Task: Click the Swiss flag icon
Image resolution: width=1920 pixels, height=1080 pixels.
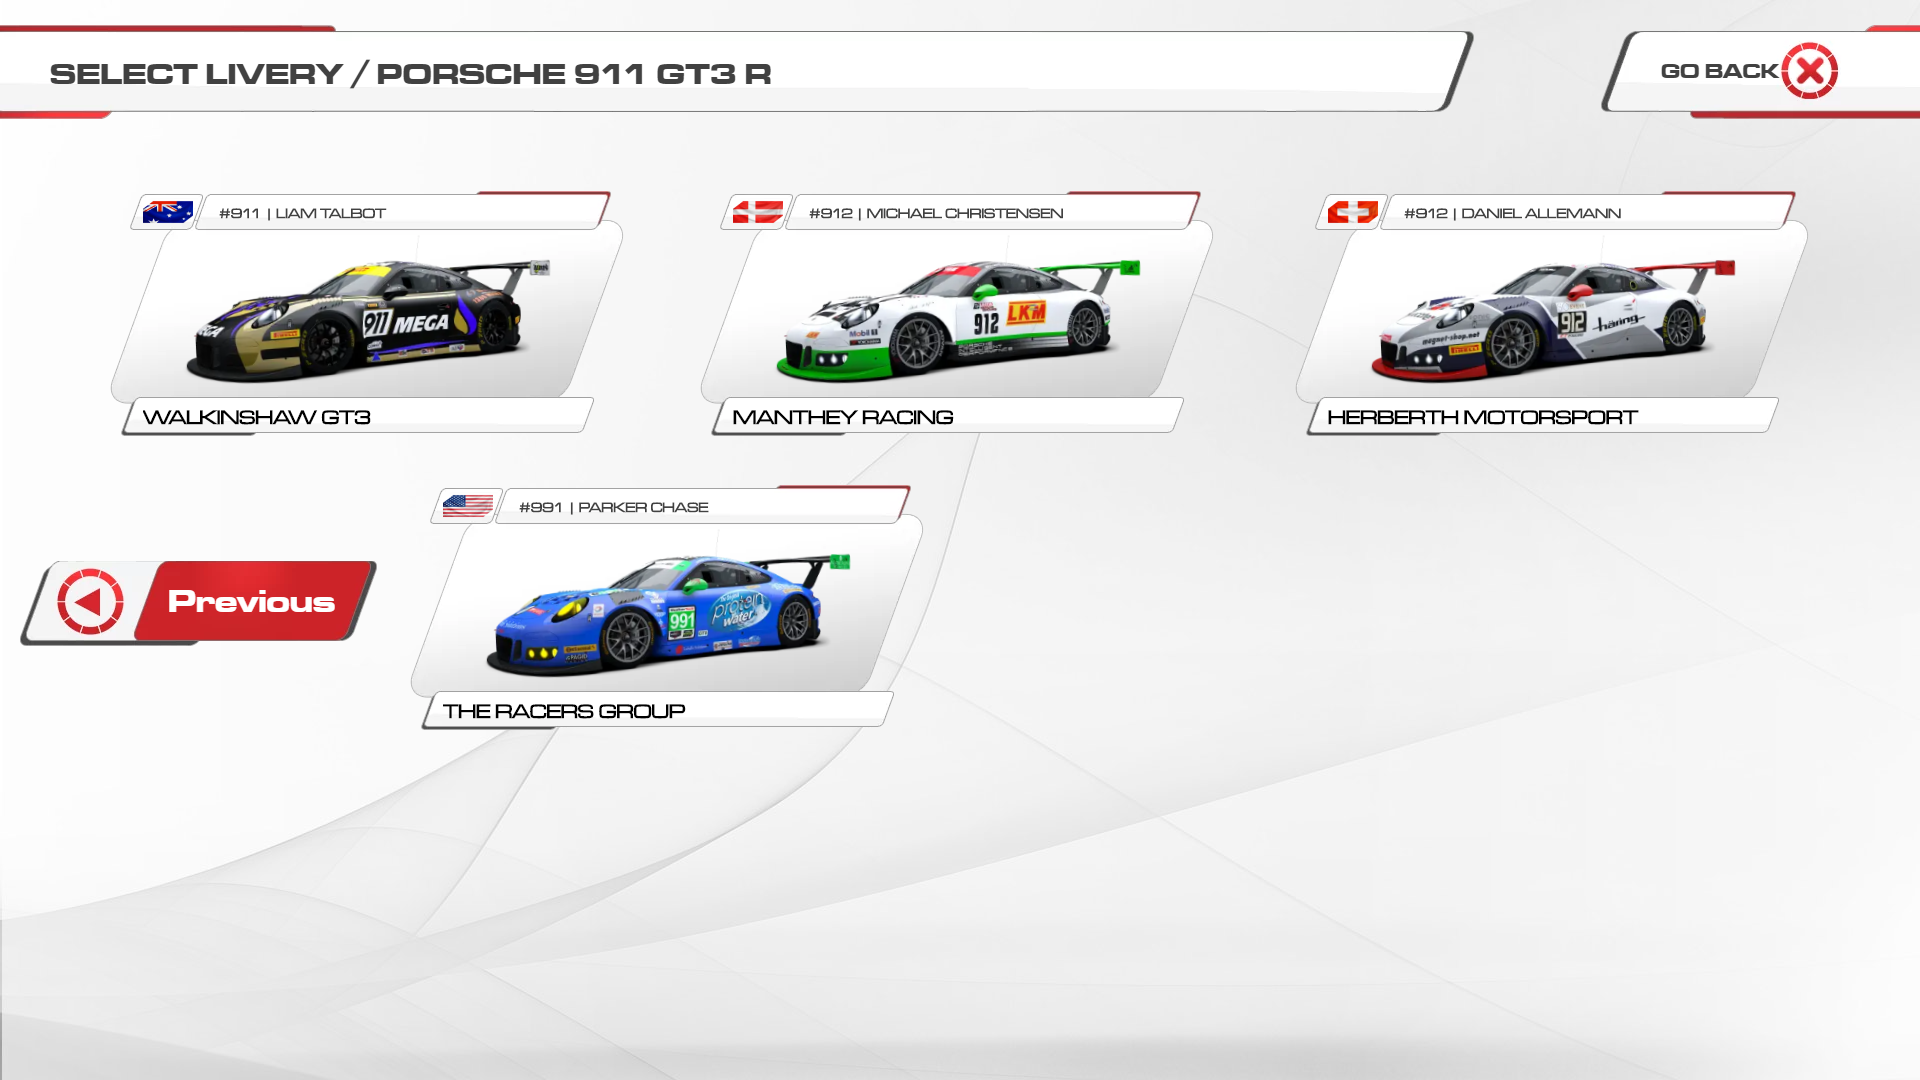Action: pos(1352,212)
